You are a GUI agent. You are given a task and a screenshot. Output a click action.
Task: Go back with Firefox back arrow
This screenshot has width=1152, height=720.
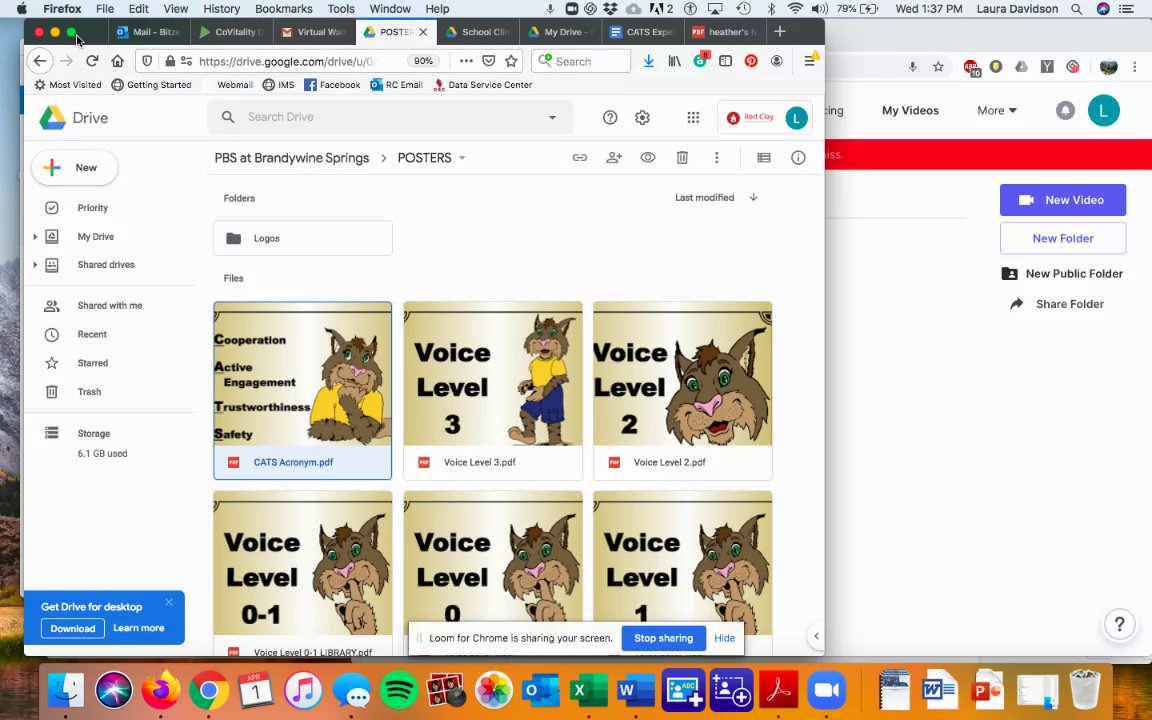coord(40,61)
